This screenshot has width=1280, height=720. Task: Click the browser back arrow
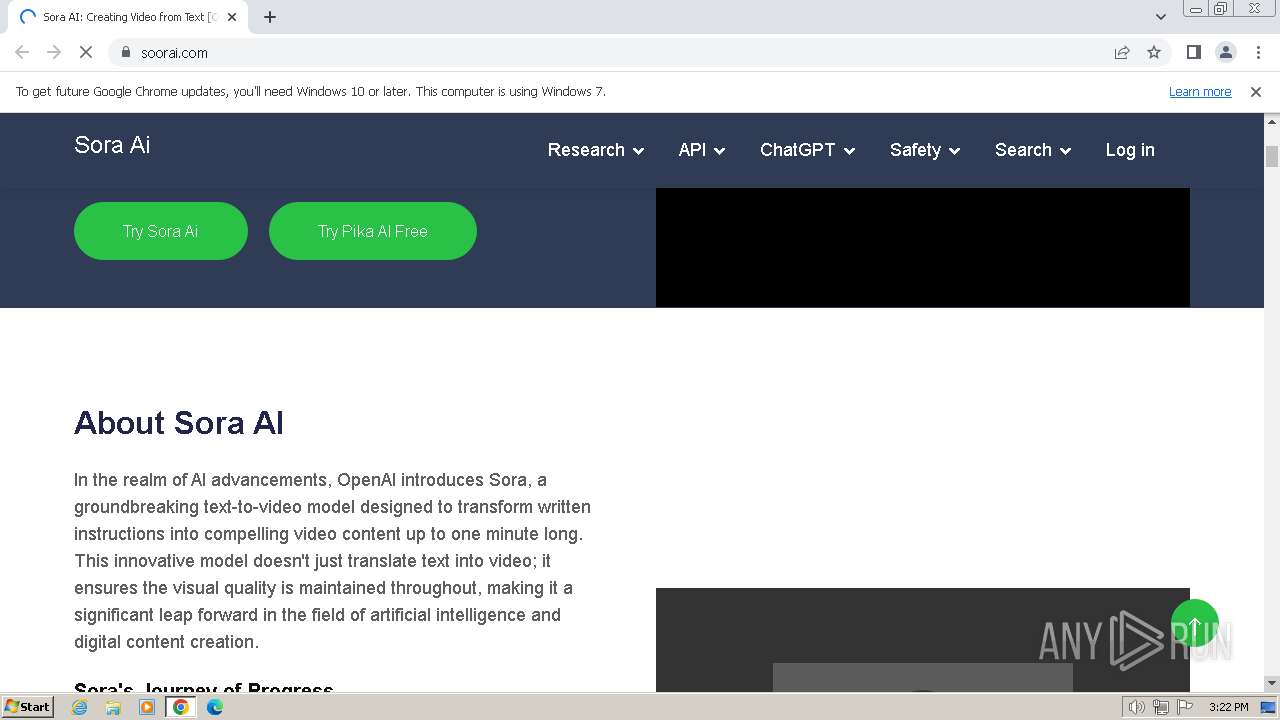(x=22, y=52)
